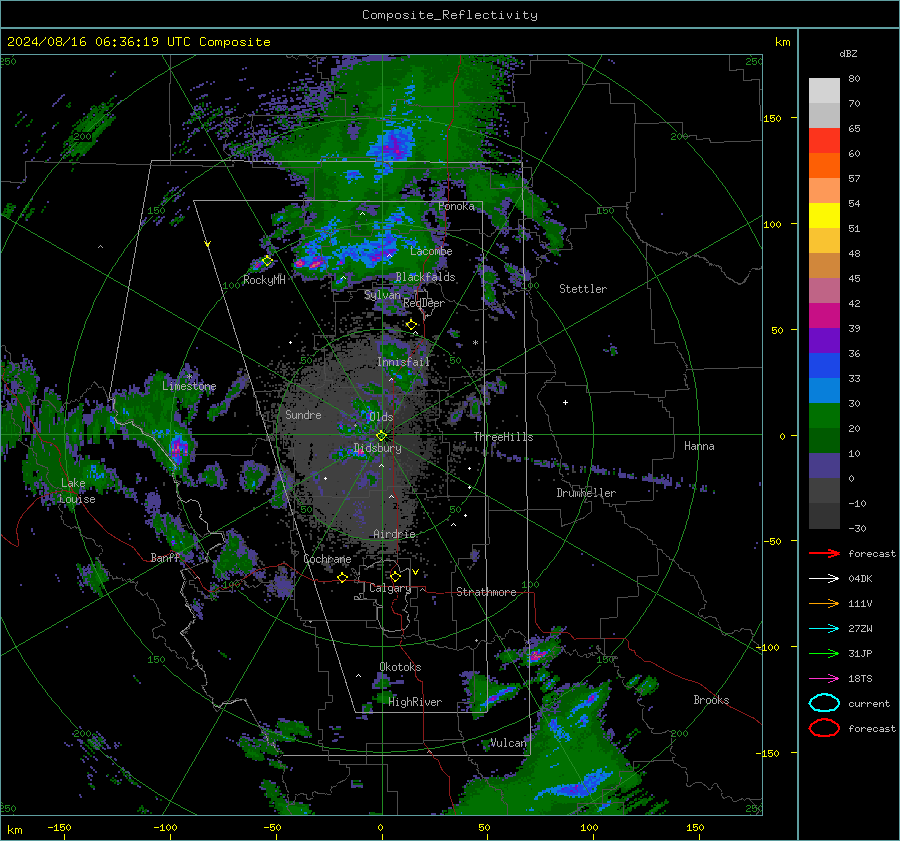Click the Limestone label
Screen dimensions: 900x841
(189, 386)
